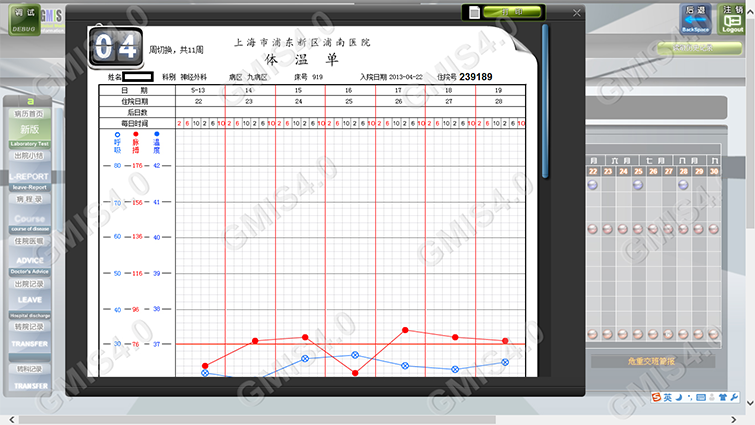This screenshot has width=755, height=425.
Task: Click the 调试 DEBUG icon
Action: 24,20
